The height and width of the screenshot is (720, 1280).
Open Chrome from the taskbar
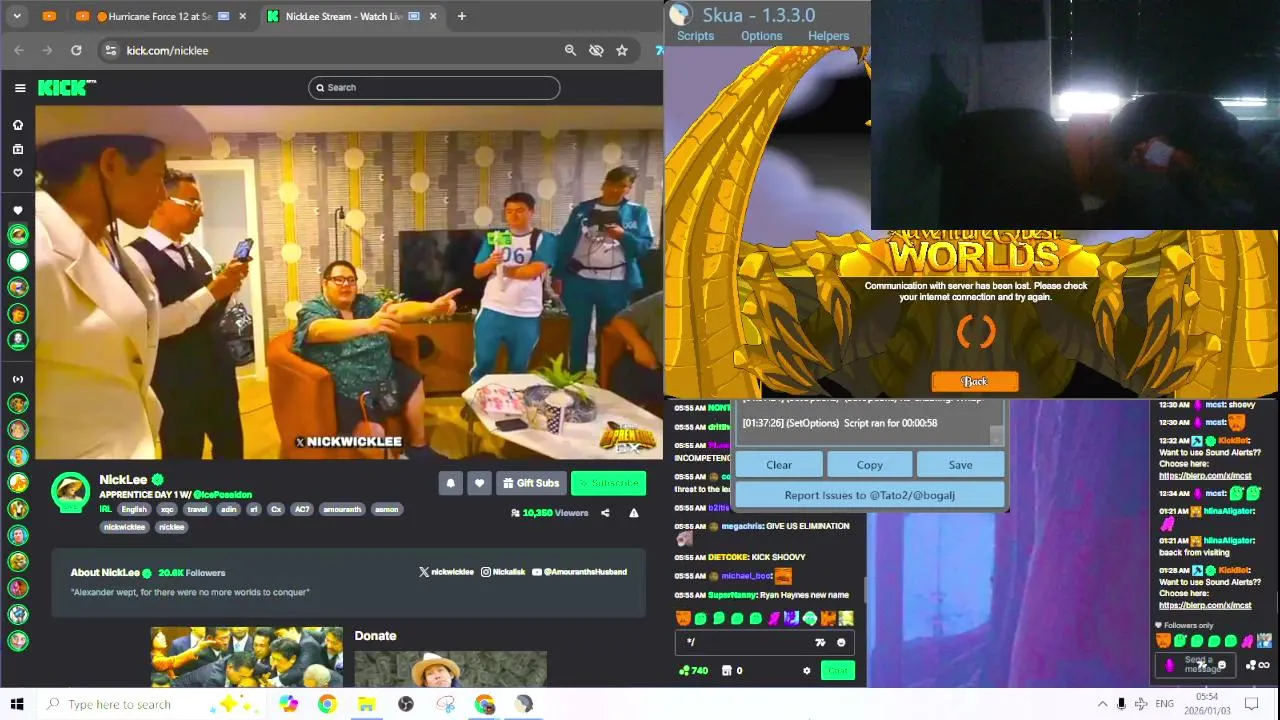click(x=327, y=704)
